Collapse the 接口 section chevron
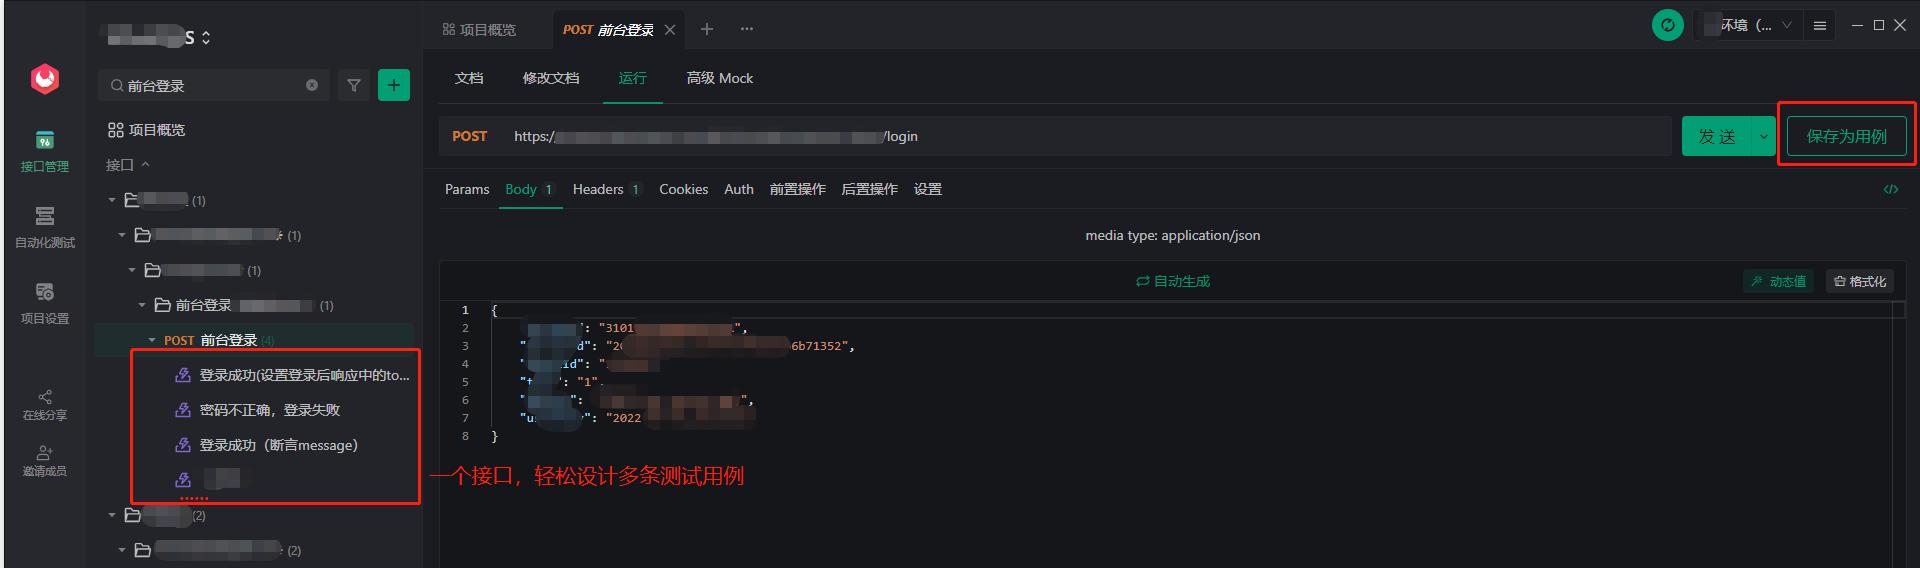Screen dimensions: 1920x568 tap(145, 165)
